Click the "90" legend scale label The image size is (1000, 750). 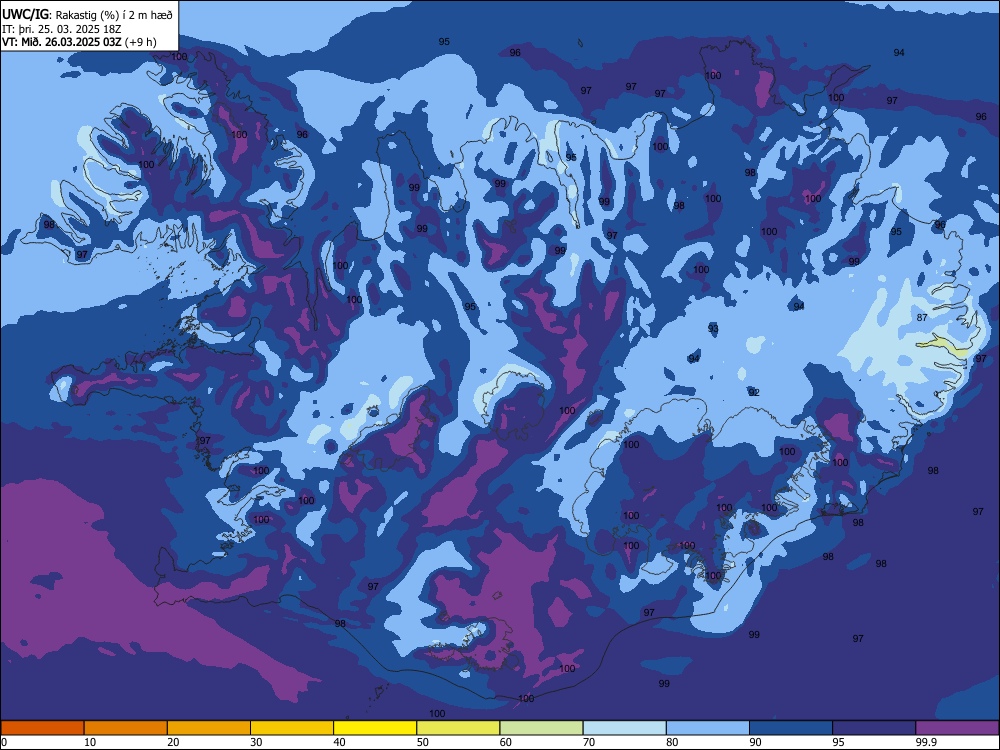755,742
